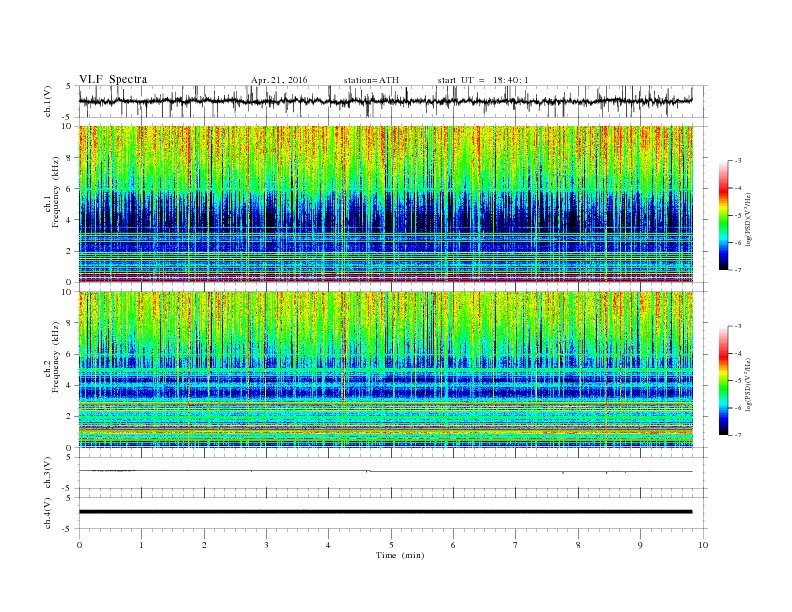Click the ch.2 spectrogram "6" kHz tick label
The height and width of the screenshot is (612, 792).
(69, 354)
